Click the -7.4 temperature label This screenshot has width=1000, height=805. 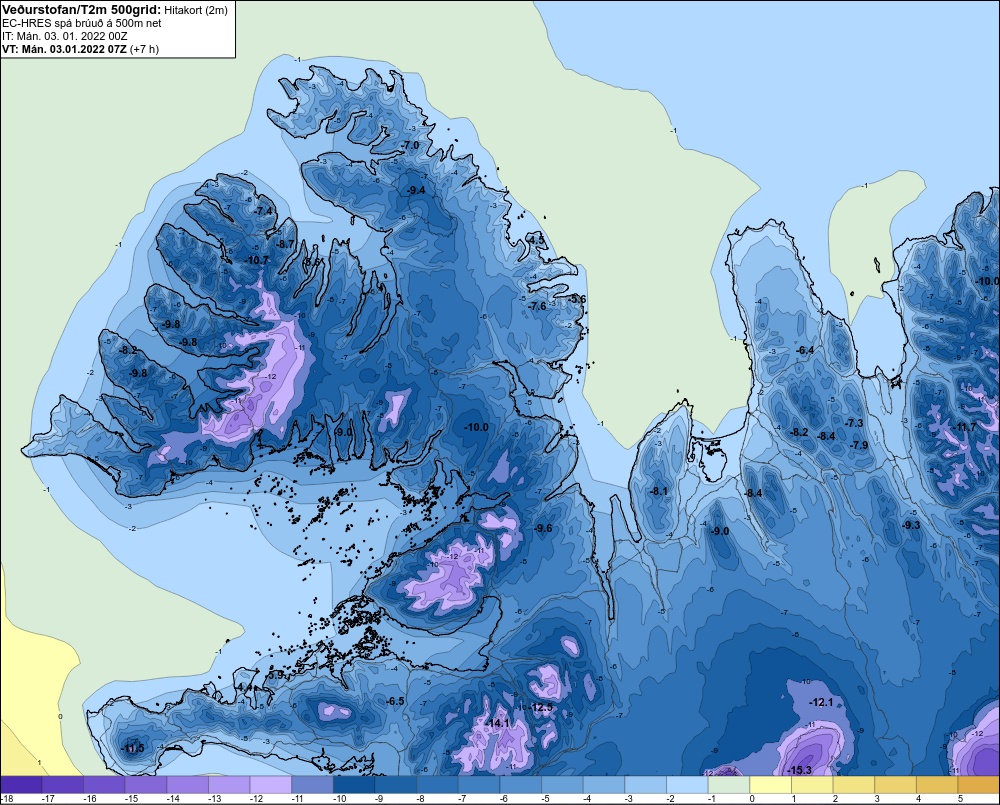pos(263,211)
